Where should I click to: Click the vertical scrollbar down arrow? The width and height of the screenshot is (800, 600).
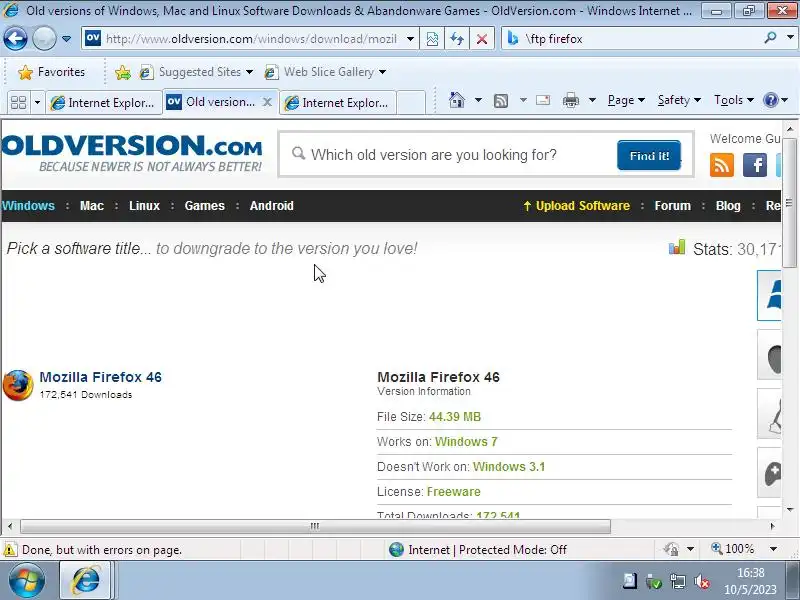coord(790,509)
